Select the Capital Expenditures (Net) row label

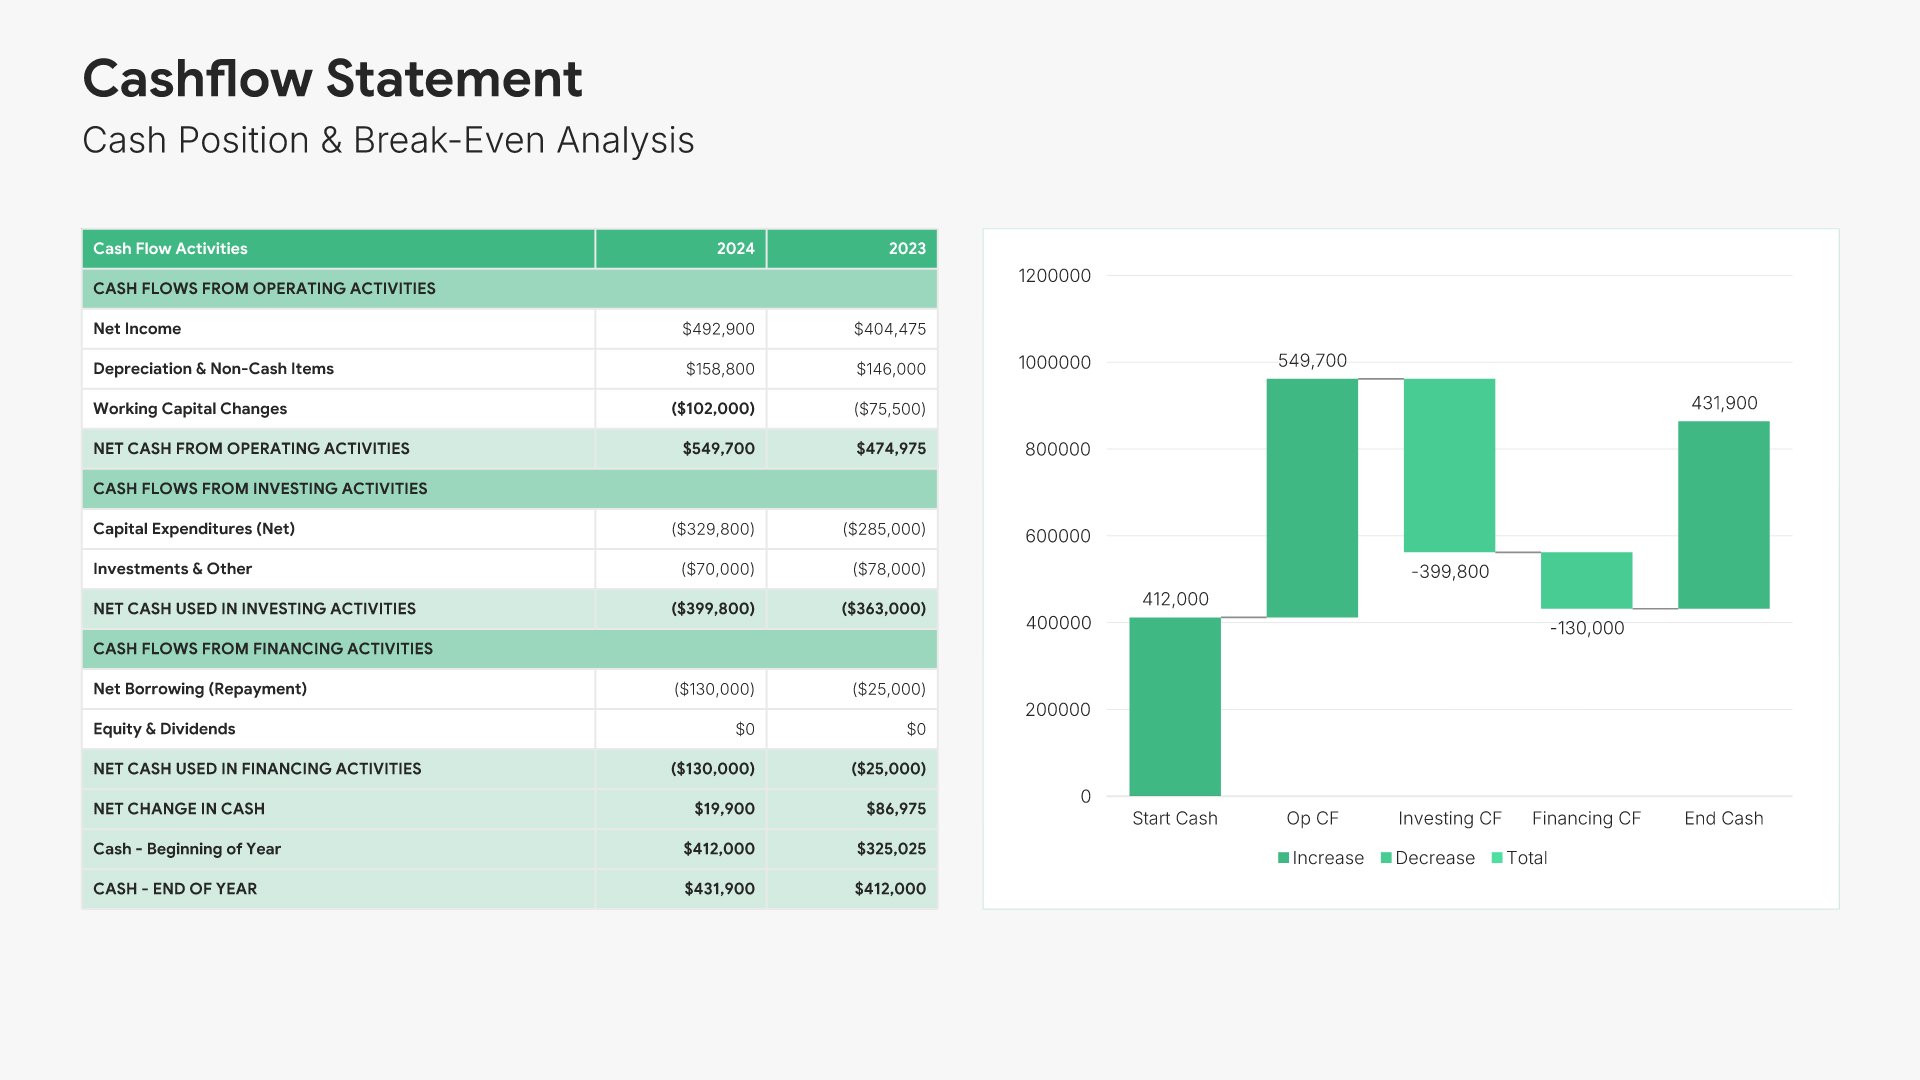[194, 529]
